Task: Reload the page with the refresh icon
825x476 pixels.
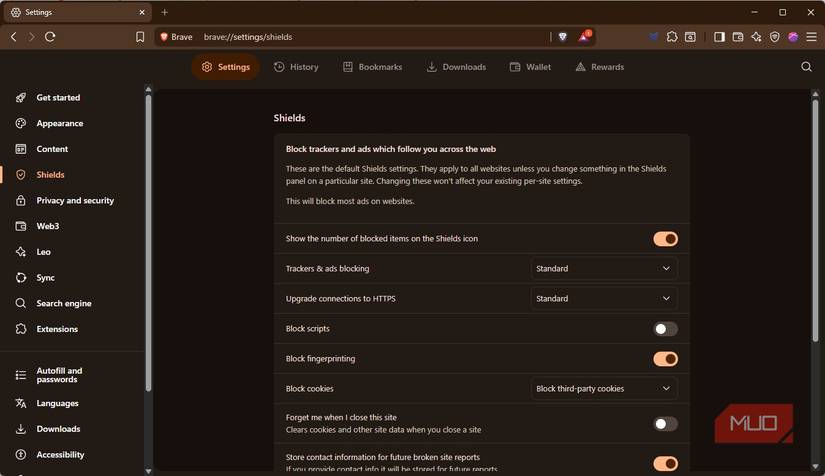Action: (x=50, y=37)
